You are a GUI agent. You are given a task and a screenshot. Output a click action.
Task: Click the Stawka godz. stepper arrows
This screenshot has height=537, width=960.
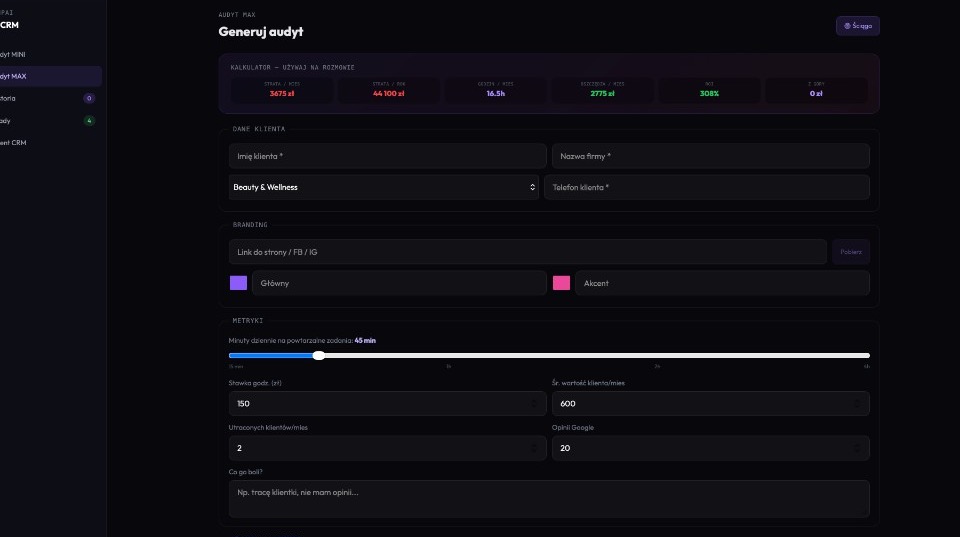(x=533, y=404)
